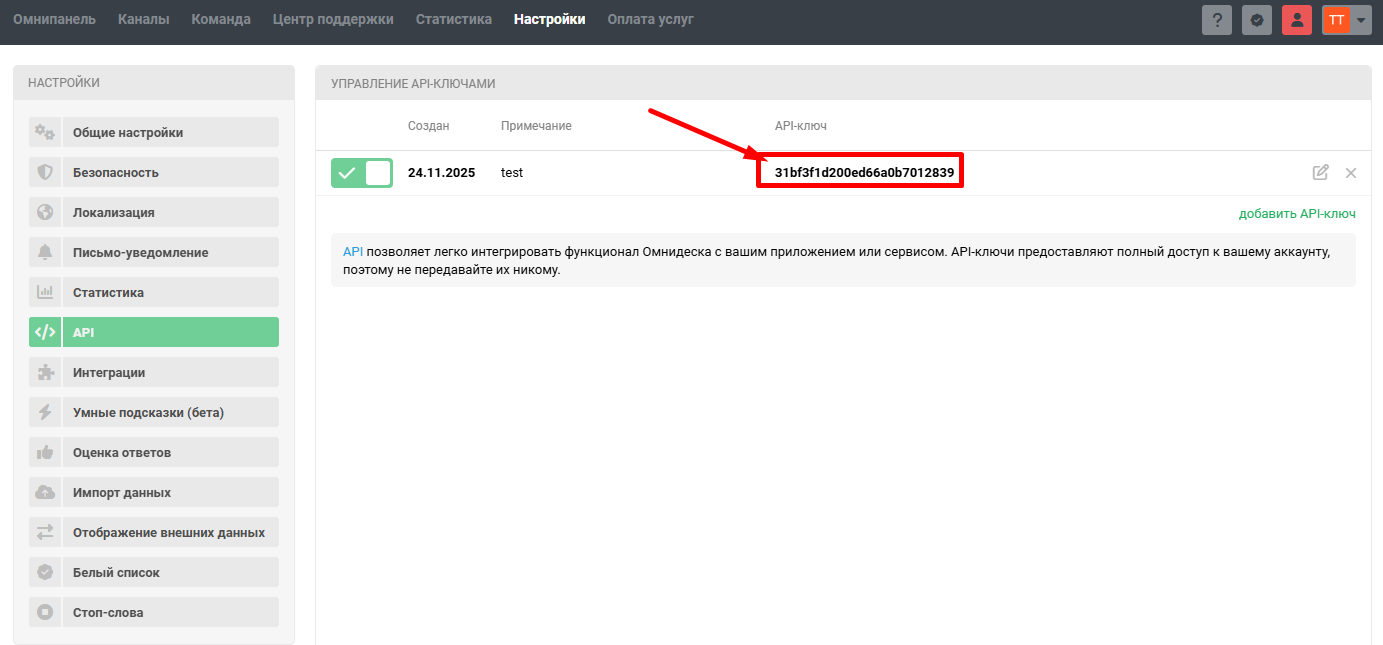Click the help question mark icon
The width and height of the screenshot is (1383, 645).
[x=1217, y=20]
